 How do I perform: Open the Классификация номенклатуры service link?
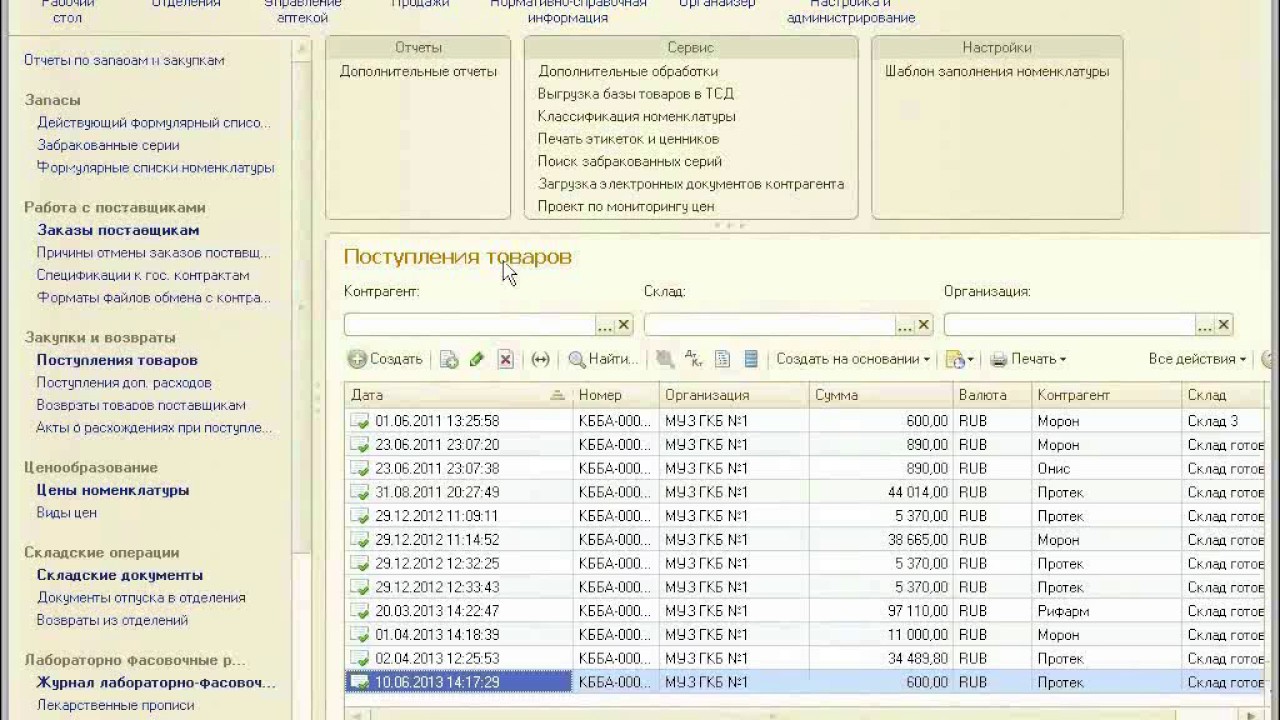coord(636,116)
